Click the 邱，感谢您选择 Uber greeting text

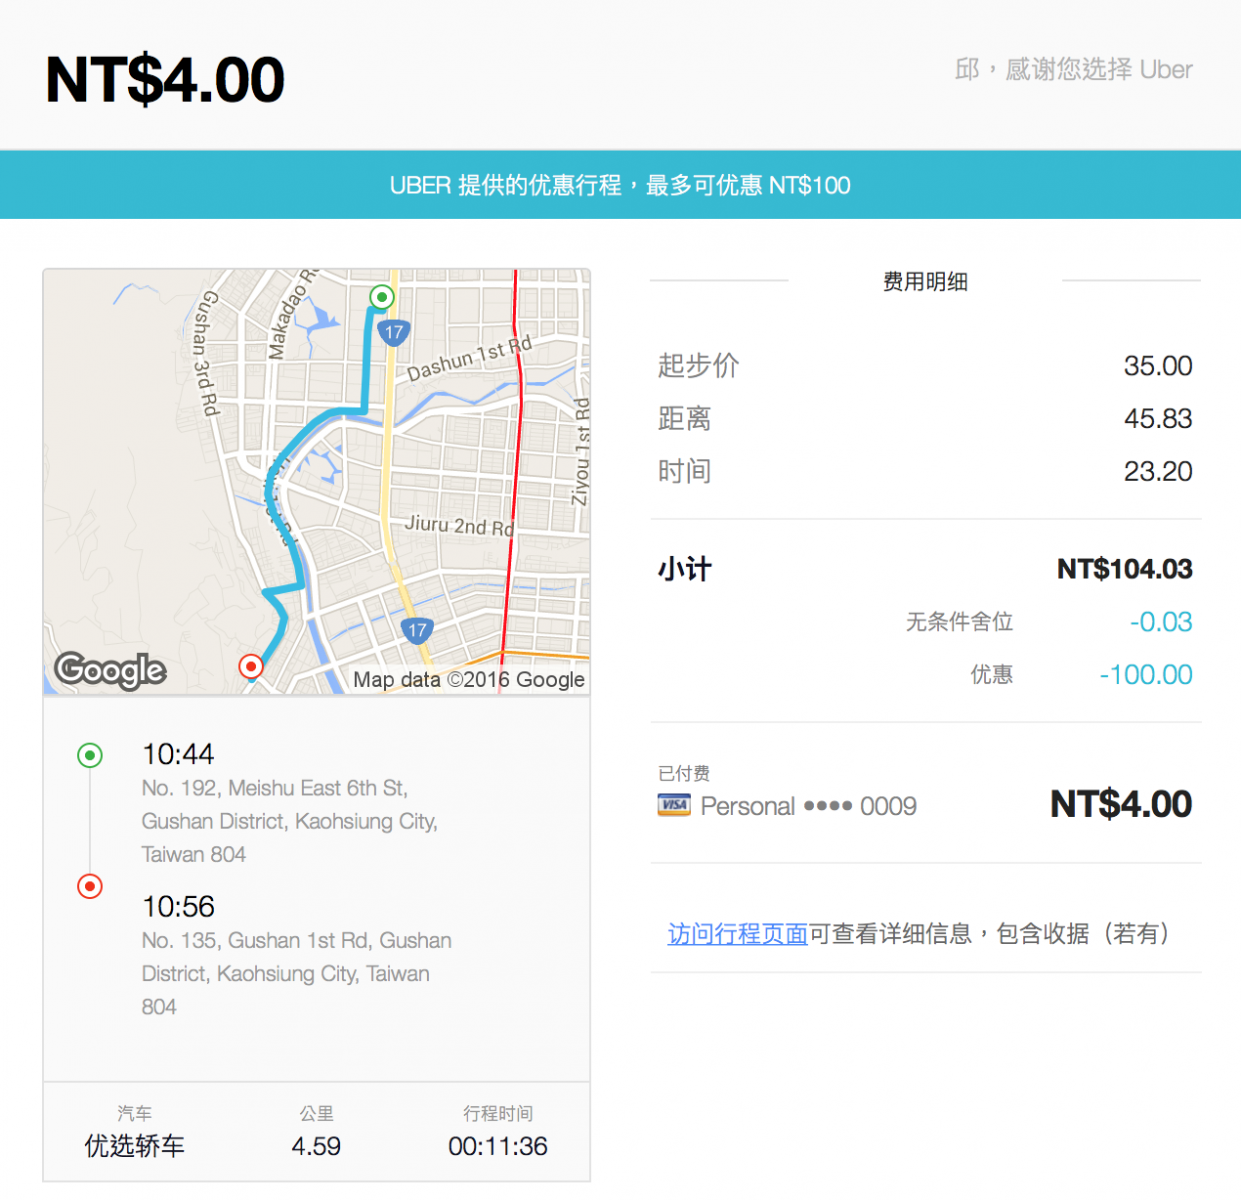tap(1073, 69)
